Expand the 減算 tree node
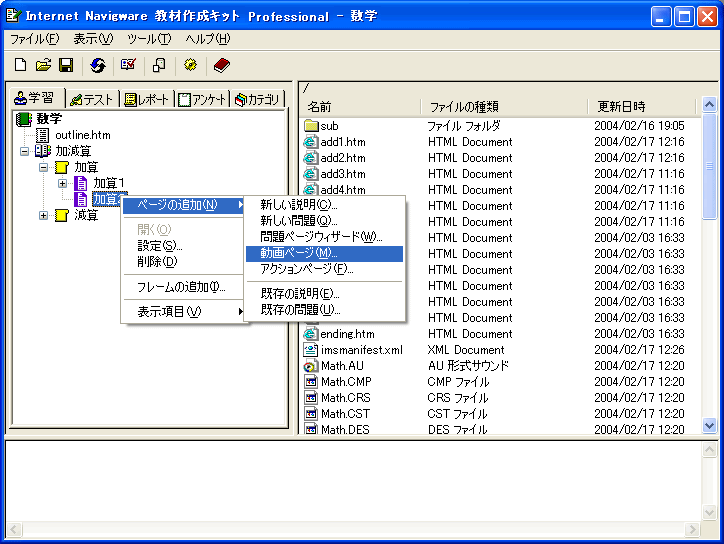 (x=43, y=216)
